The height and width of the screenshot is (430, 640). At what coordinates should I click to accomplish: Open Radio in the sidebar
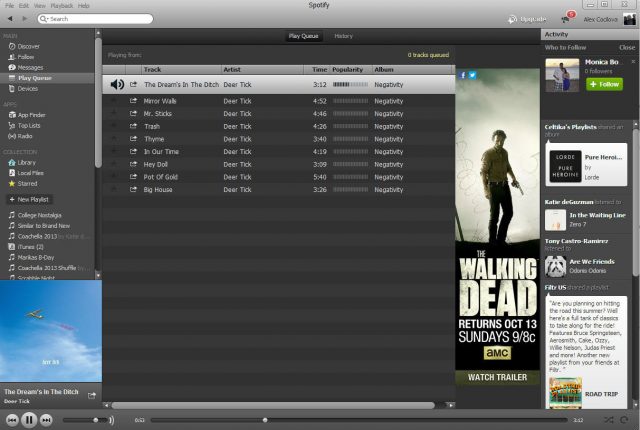pos(24,136)
